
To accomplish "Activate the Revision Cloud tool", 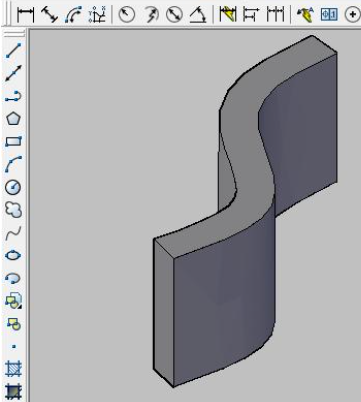I will pos(13,210).
